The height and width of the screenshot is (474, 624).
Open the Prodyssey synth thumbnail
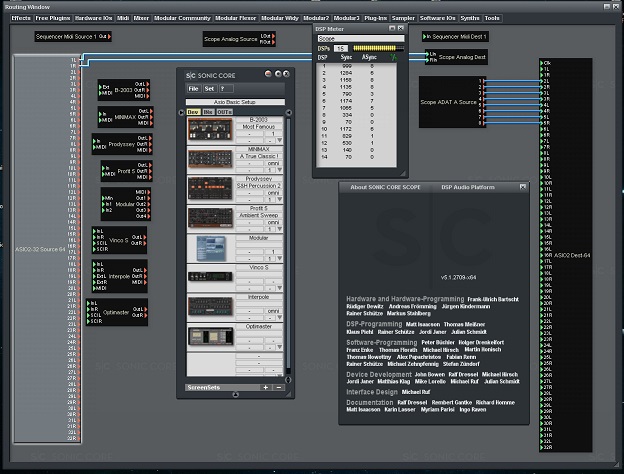pyautogui.click(x=210, y=188)
